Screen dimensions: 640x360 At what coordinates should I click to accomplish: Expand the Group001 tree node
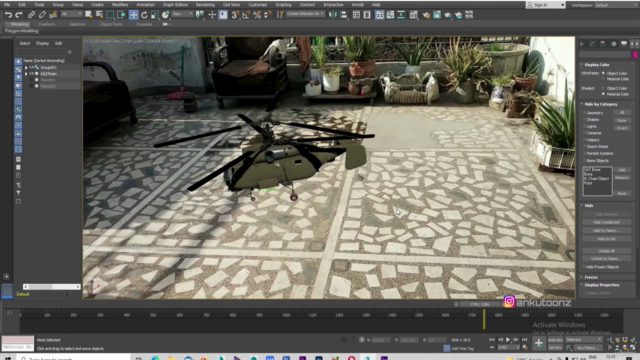26,67
